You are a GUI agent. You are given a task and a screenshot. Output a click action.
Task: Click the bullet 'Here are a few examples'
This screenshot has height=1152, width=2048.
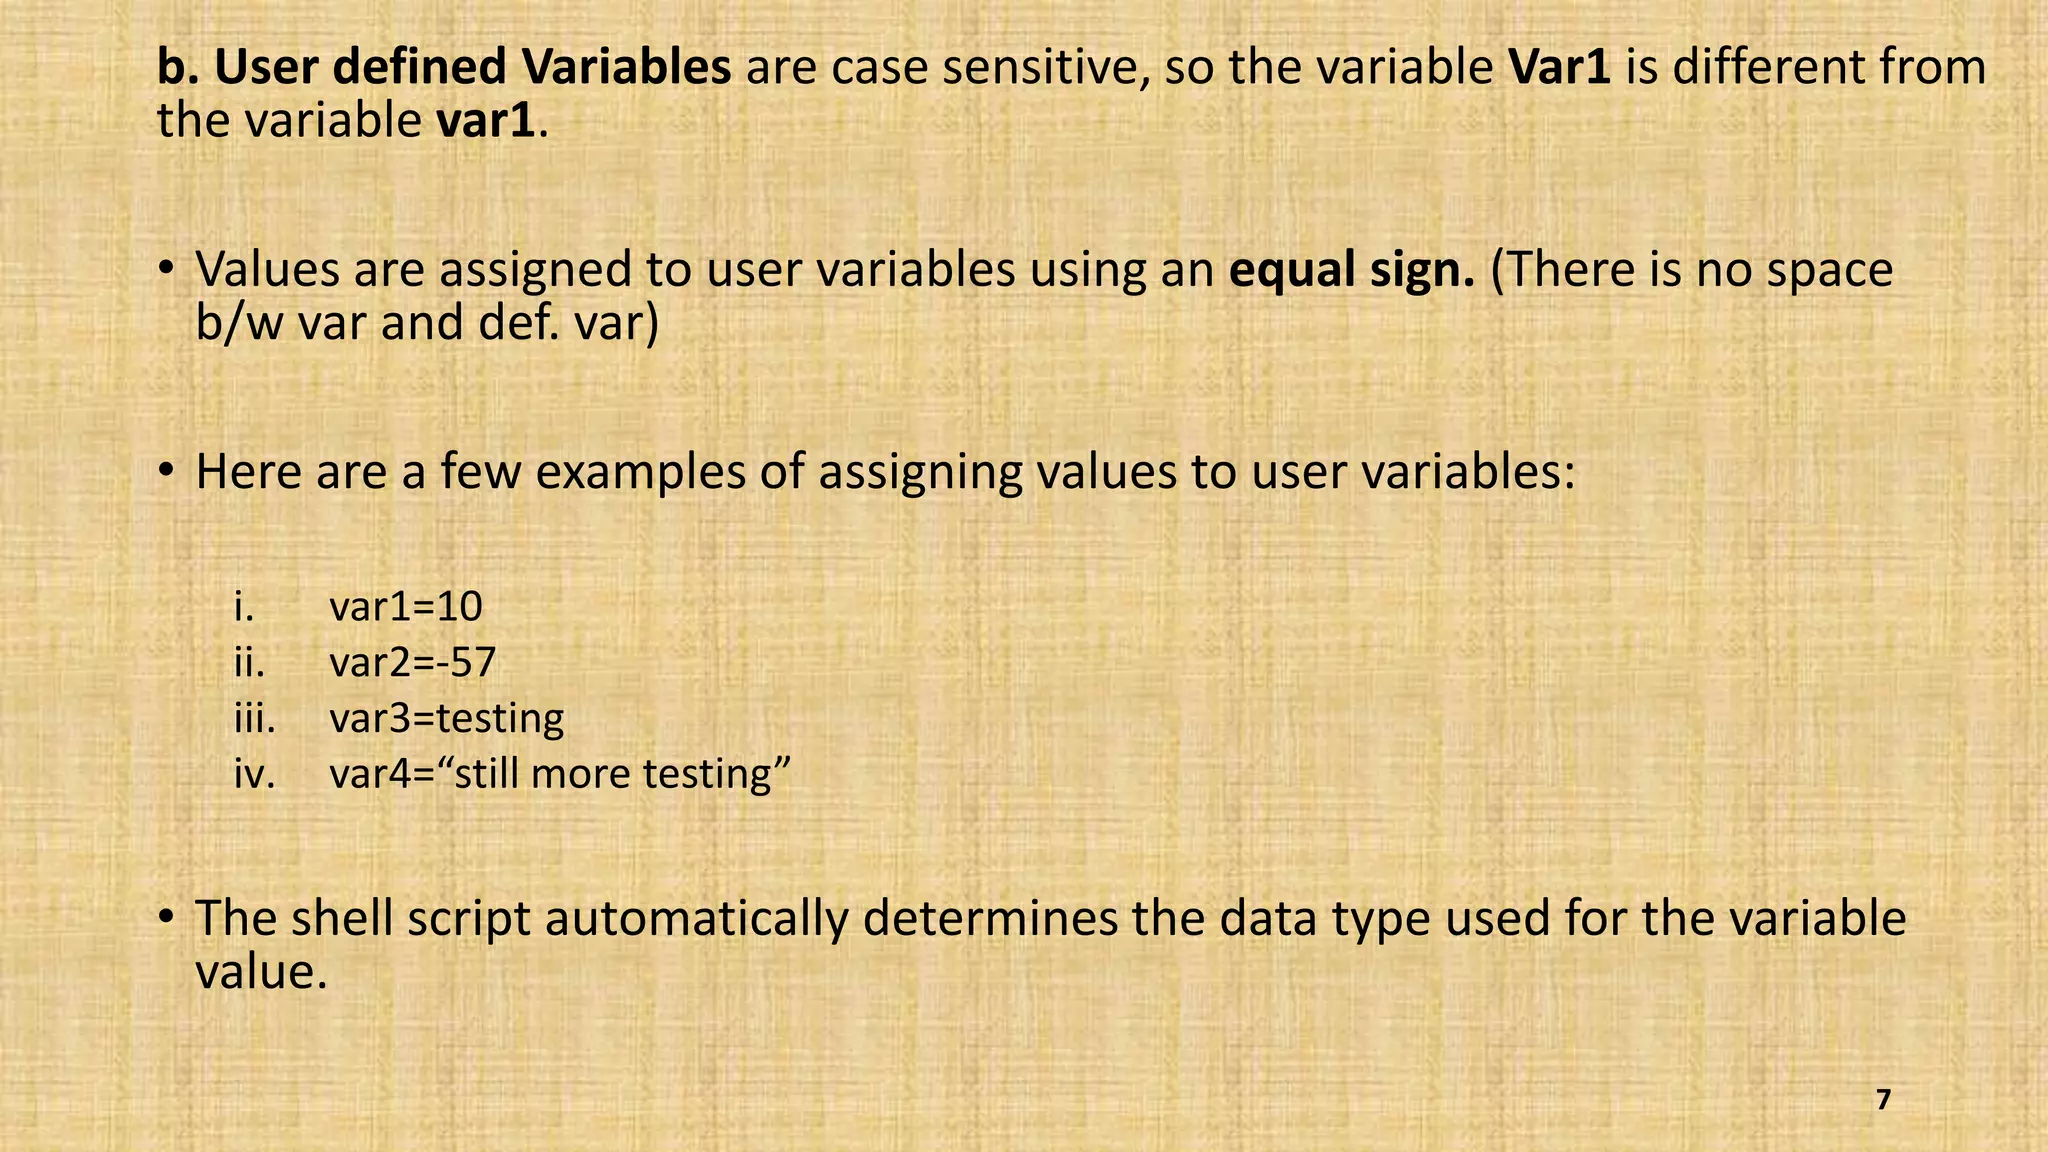pos(885,472)
